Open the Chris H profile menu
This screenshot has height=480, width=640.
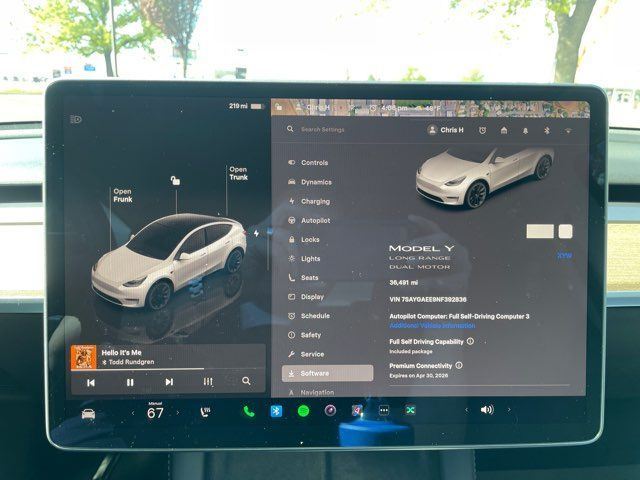[x=447, y=130]
